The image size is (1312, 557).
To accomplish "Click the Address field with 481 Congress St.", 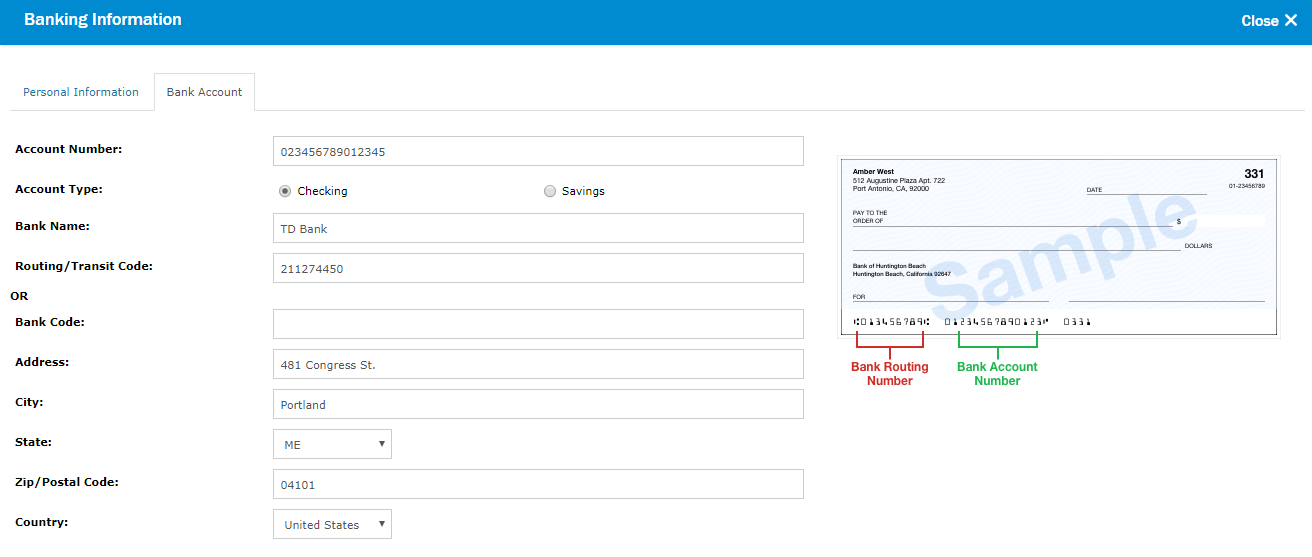I will point(538,364).
